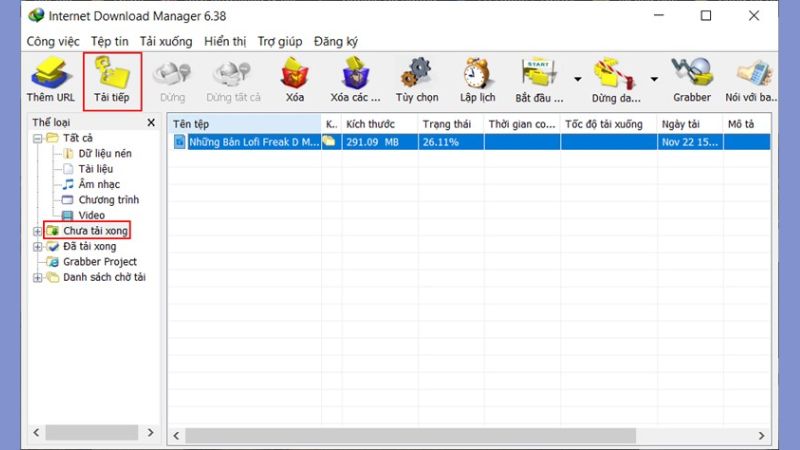Select the Những Bản Lofi Freak D download row
800x450 pixels.
point(469,142)
